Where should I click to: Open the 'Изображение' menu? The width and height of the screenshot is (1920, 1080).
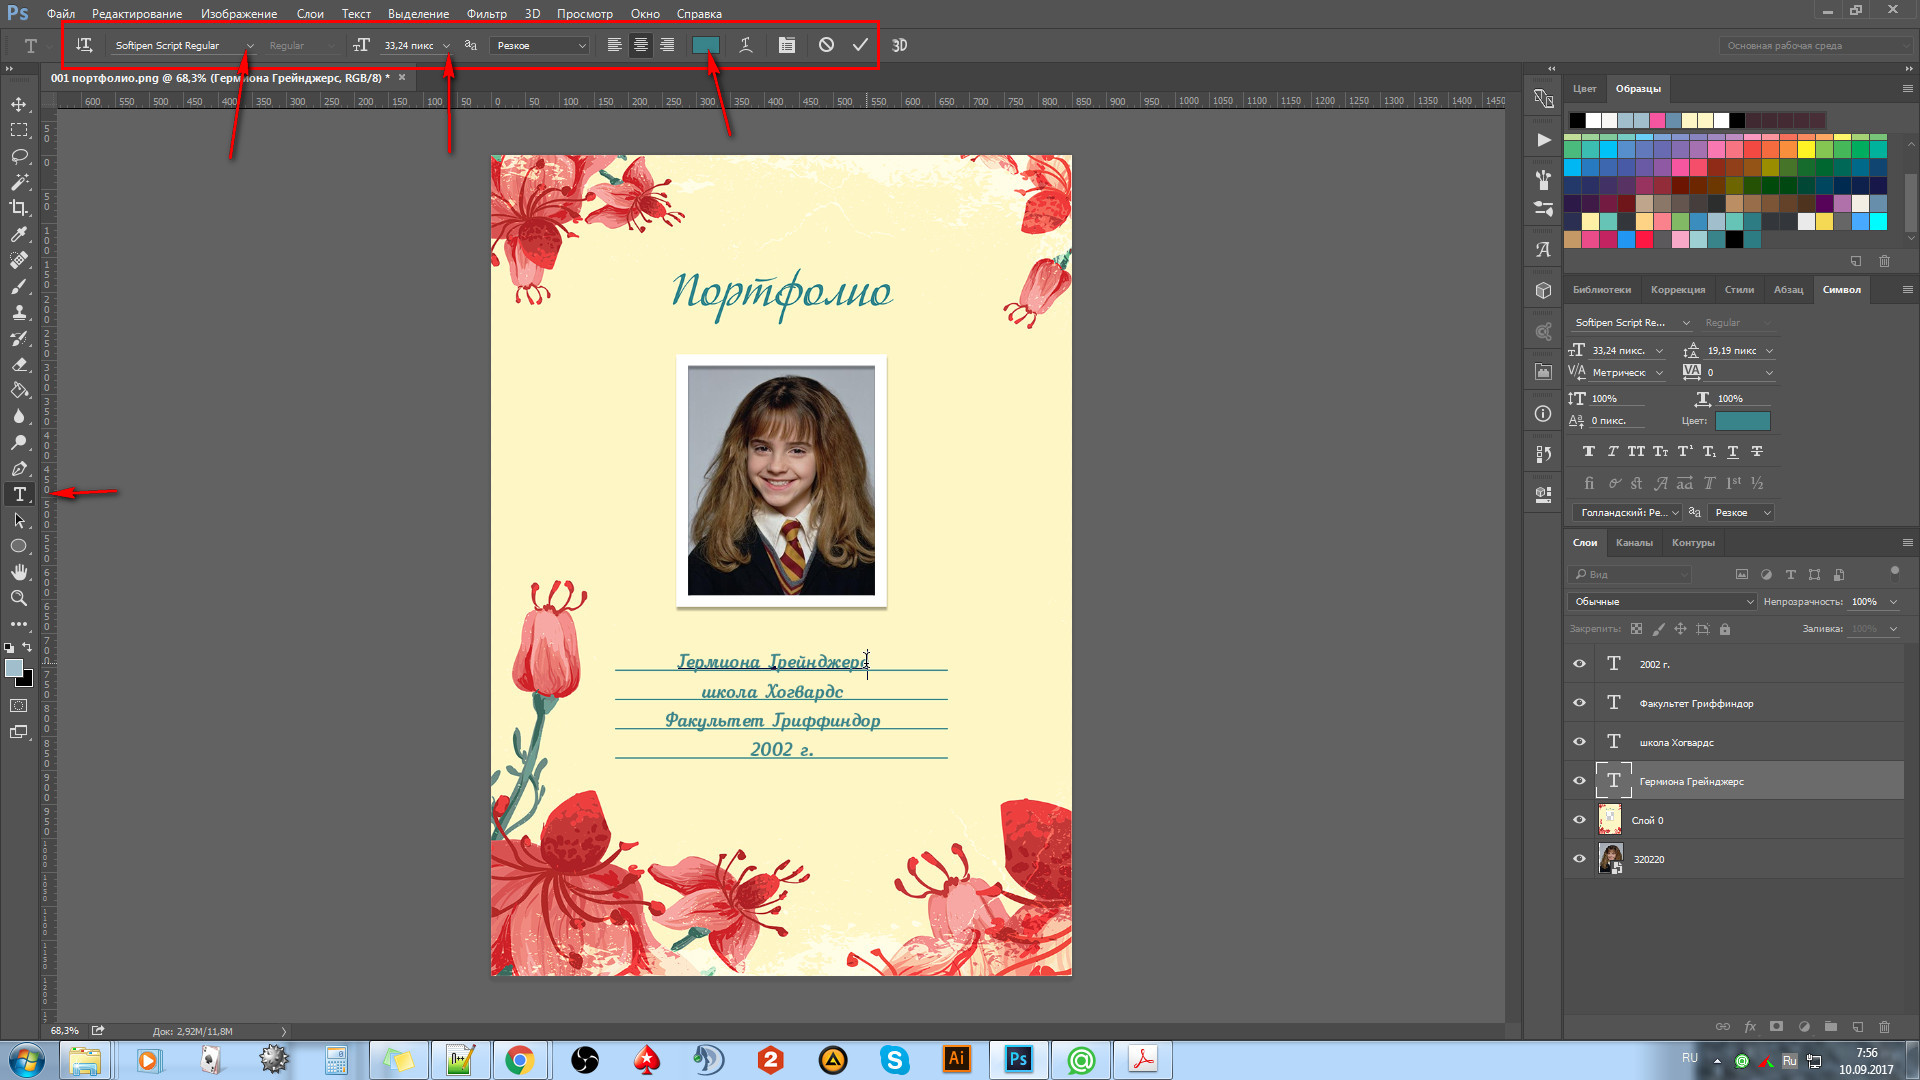click(239, 14)
